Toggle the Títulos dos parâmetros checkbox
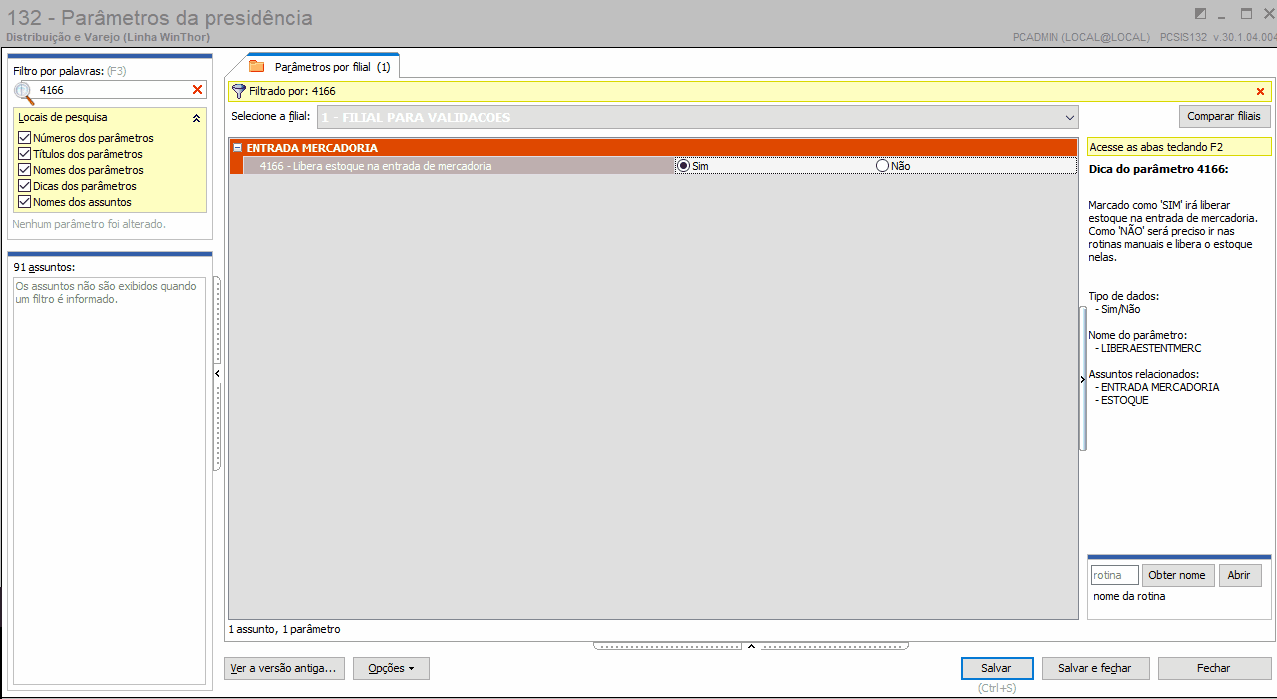 24,154
